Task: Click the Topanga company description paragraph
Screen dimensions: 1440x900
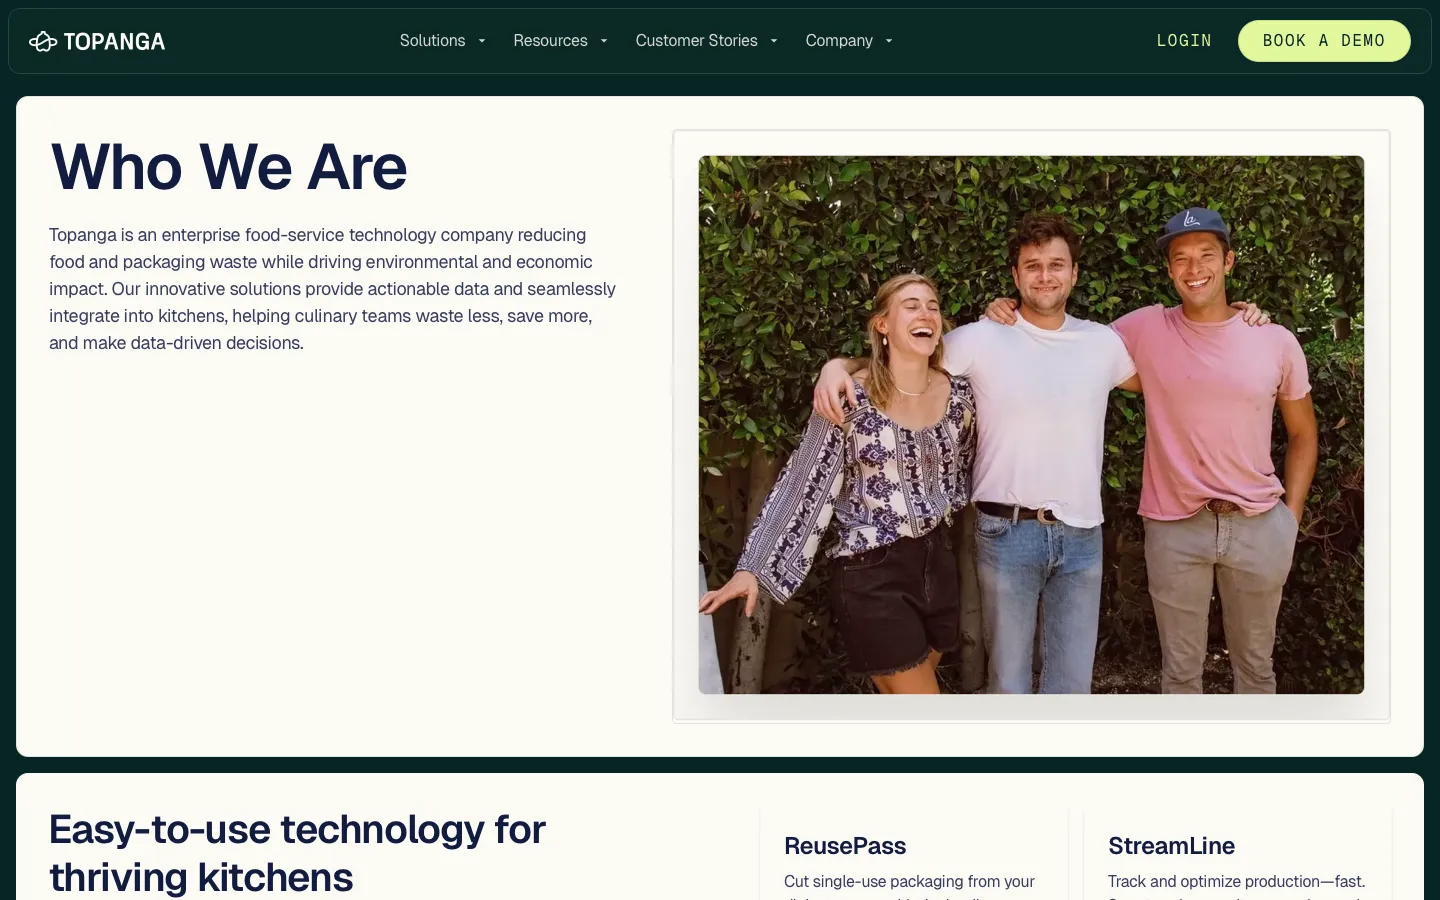Action: 333,289
